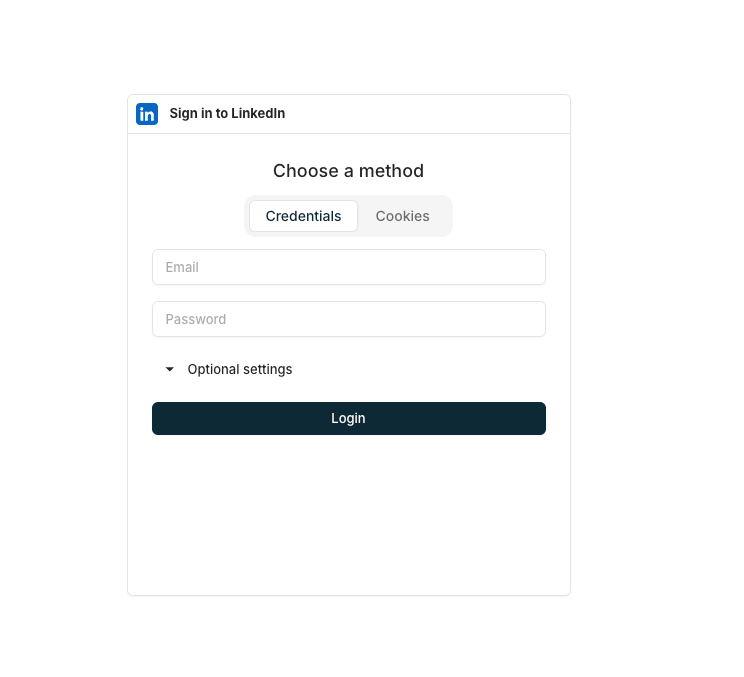Click the empty area below the Login button
This screenshot has width=744, height=677.
click(x=349, y=515)
